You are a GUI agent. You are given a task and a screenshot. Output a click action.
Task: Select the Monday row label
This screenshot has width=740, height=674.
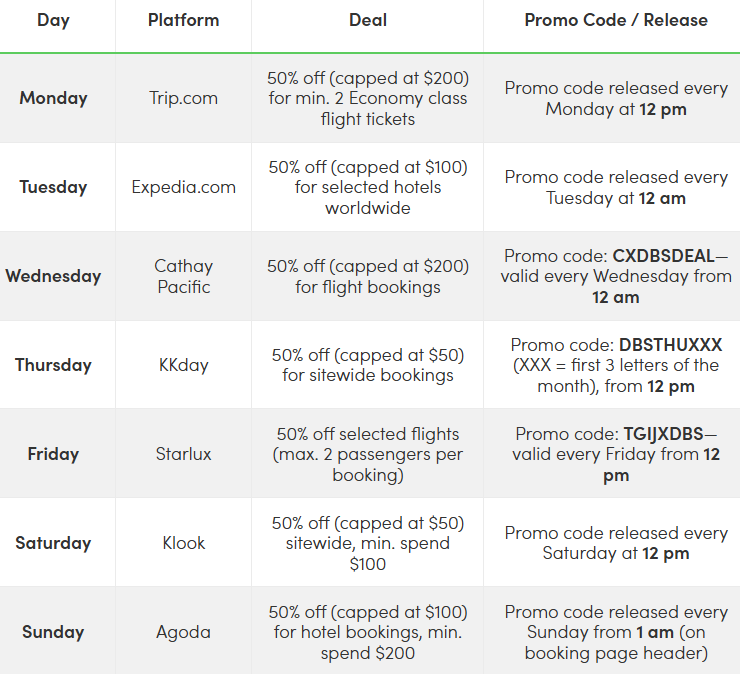tap(53, 98)
